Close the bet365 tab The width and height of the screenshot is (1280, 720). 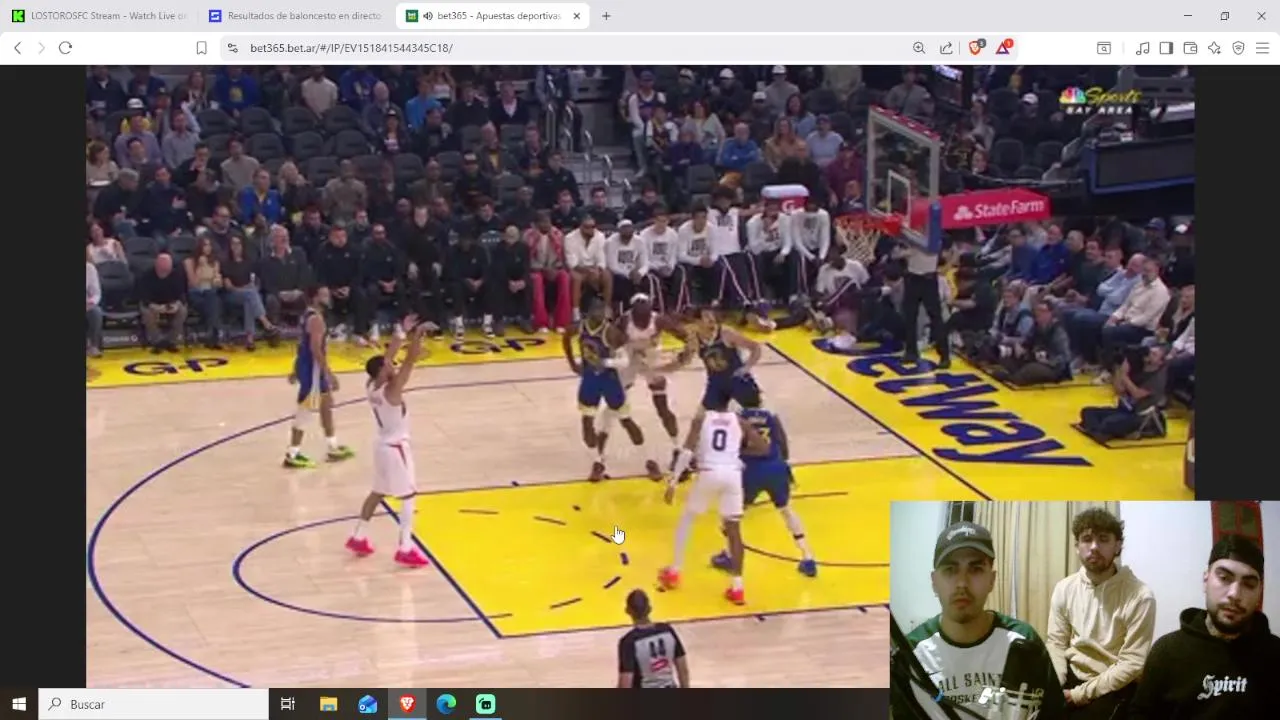click(x=577, y=16)
